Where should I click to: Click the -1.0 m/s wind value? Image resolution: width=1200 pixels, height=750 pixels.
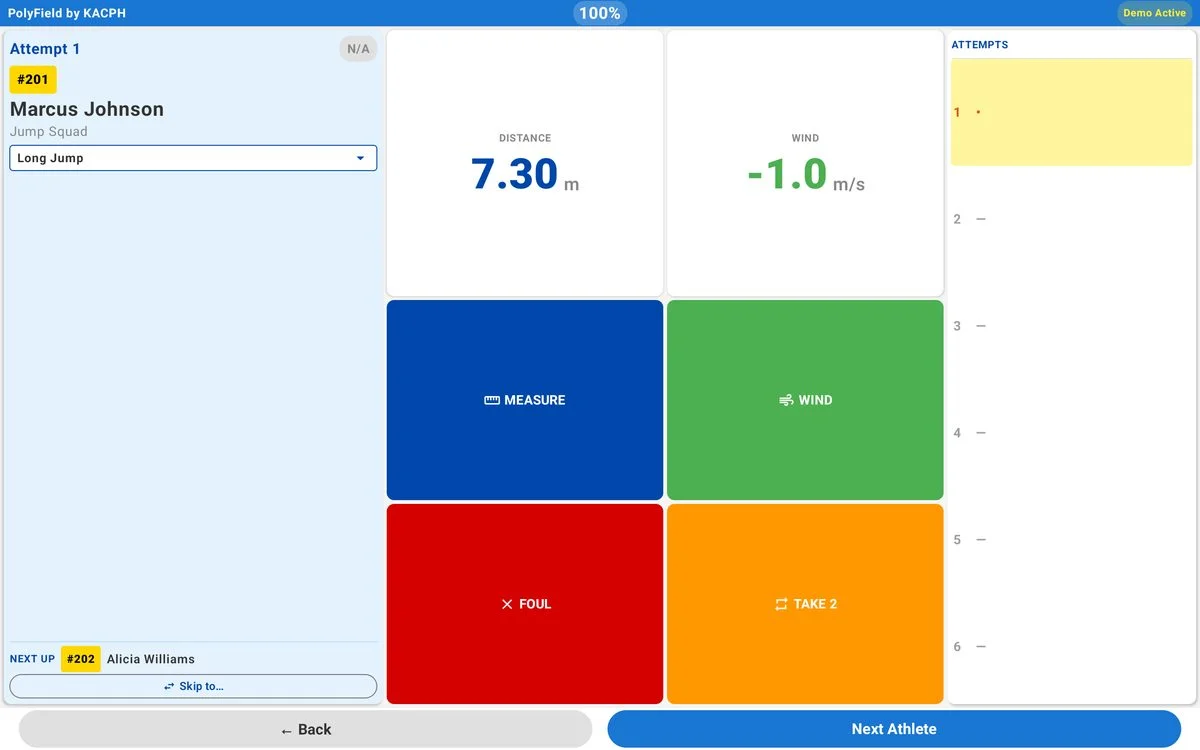click(x=805, y=174)
